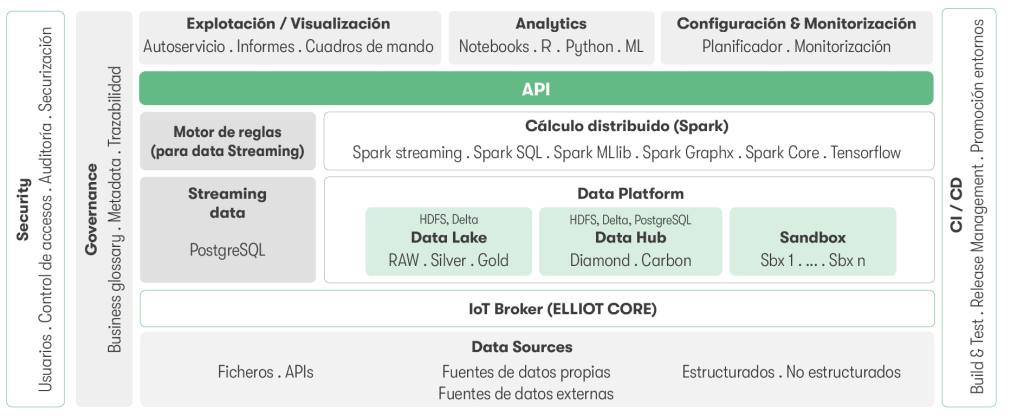Click the Governance vertical panel
This screenshot has height=416, width=1024.
[x=104, y=208]
